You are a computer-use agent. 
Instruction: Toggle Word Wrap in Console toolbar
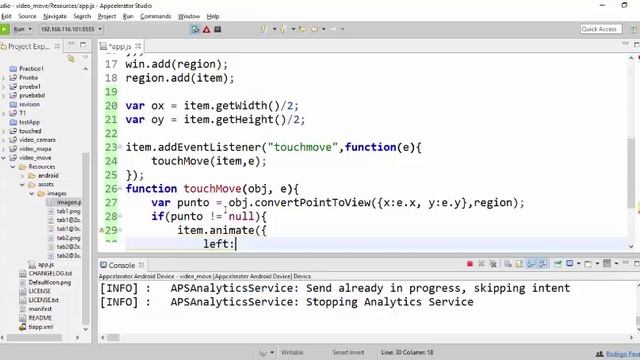pos(531,264)
